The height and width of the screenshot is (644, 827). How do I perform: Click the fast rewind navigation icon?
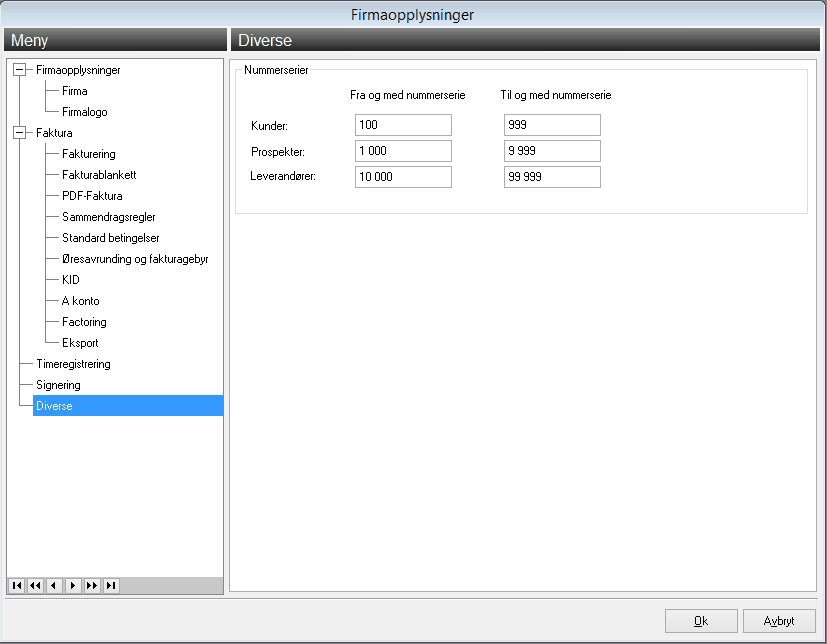35,585
